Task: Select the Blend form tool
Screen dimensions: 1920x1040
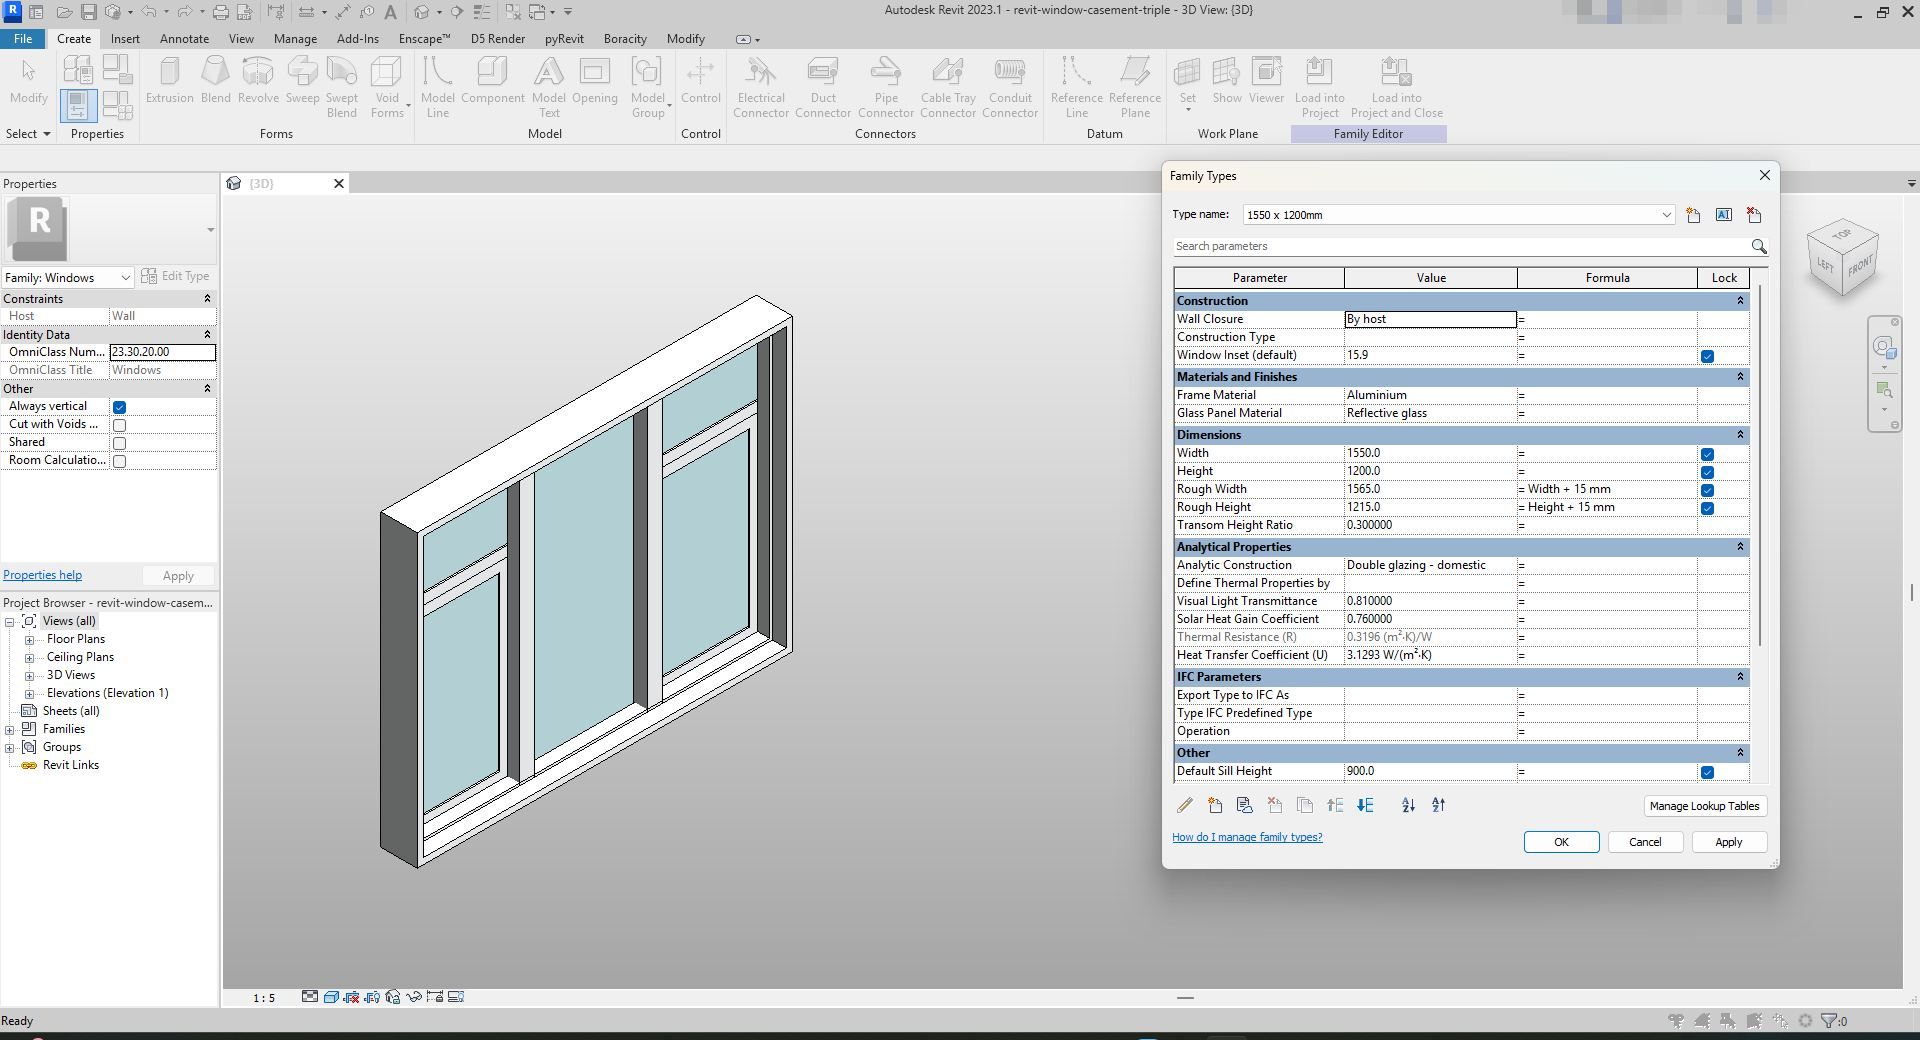Action: [215, 80]
